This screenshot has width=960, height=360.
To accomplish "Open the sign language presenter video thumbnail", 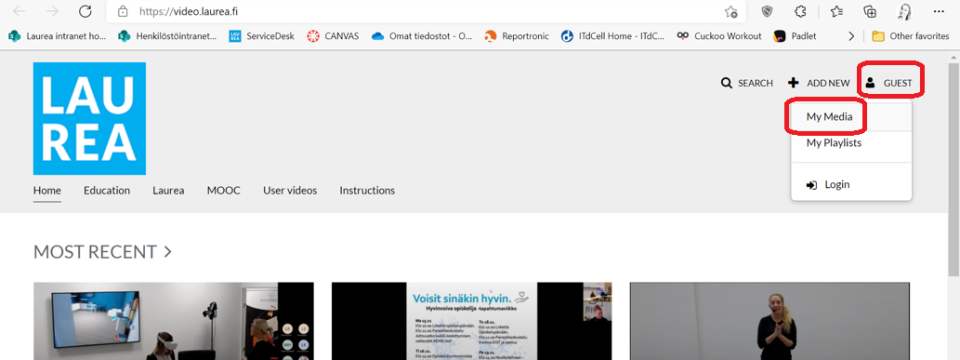I will [x=770, y=321].
